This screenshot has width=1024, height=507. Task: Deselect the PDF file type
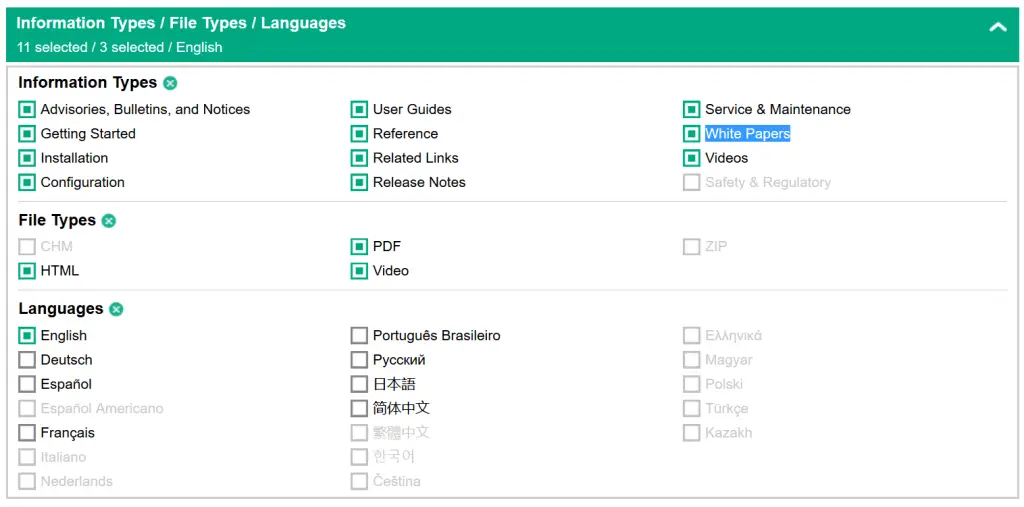[x=359, y=247]
